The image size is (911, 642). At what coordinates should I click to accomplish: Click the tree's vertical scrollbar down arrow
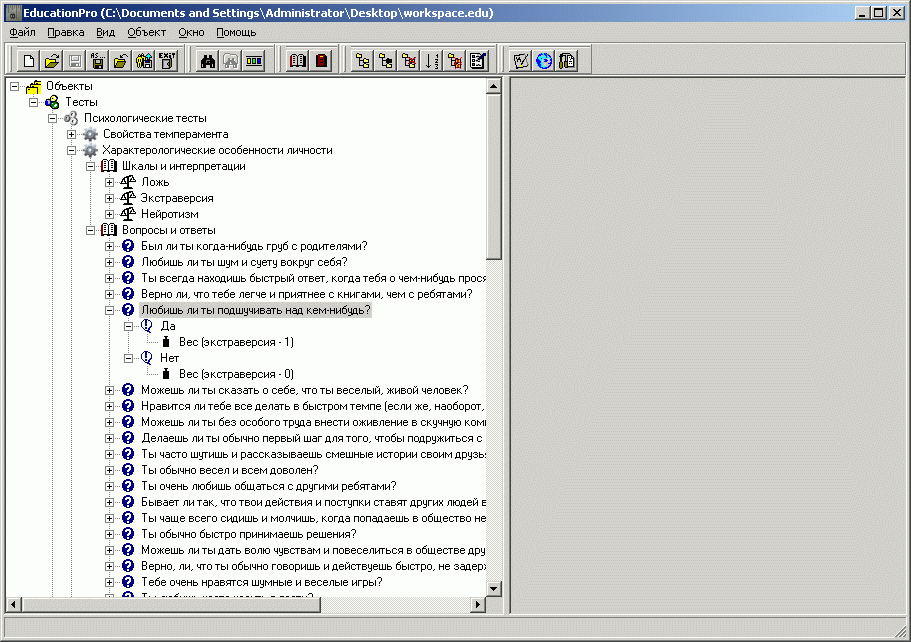(493, 589)
